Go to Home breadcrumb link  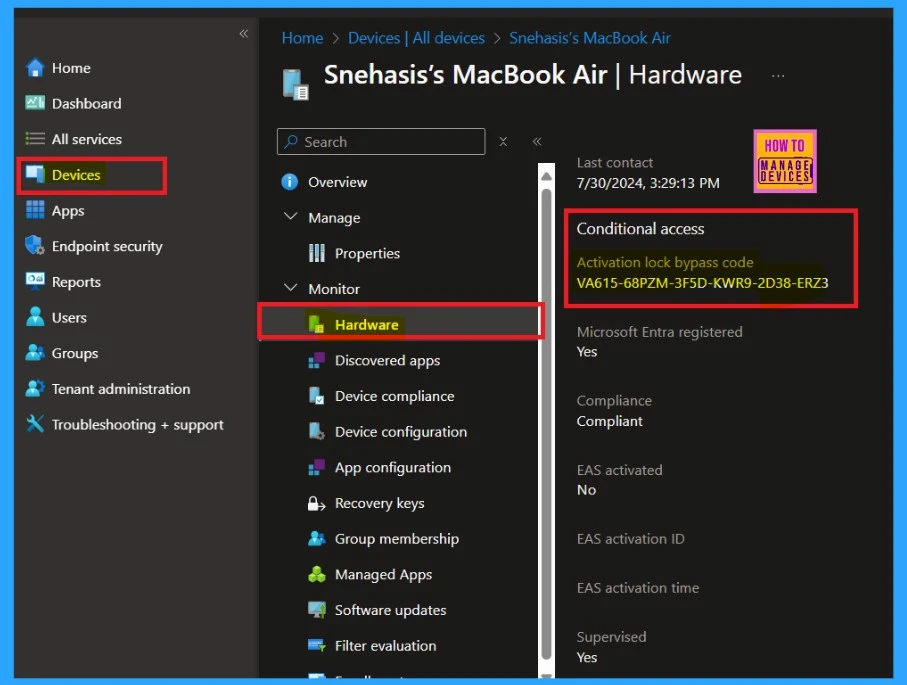click(302, 38)
